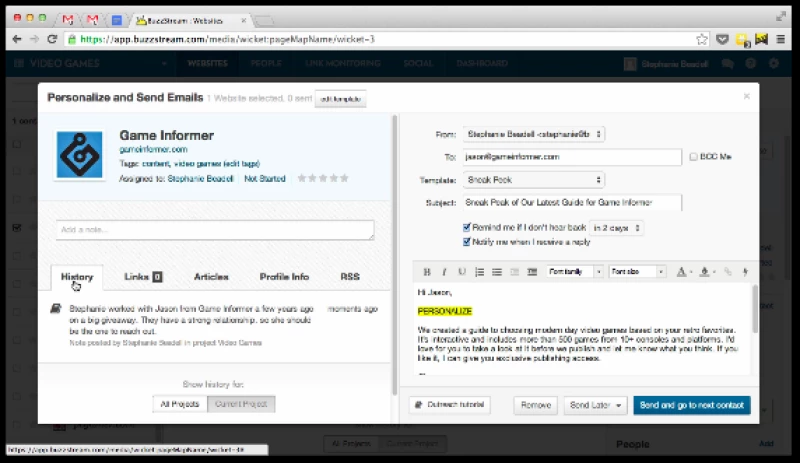800x463 pixels.
Task: Click the highlight color icon in the editor
Action: 705,271
